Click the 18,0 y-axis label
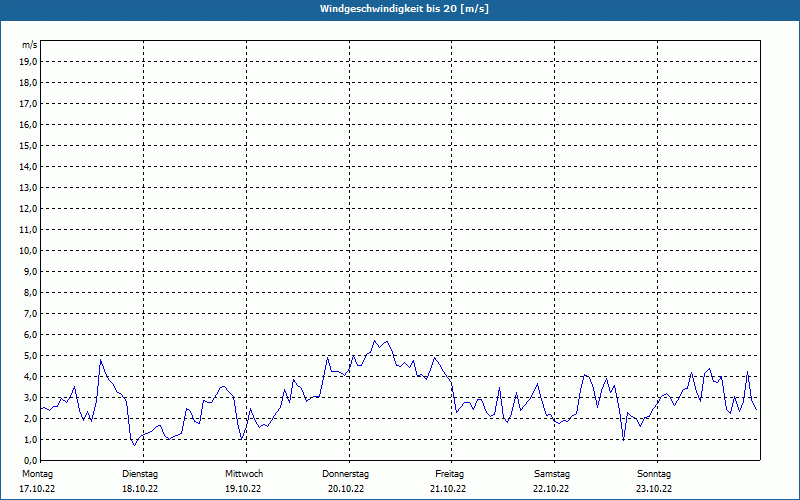Image resolution: width=800 pixels, height=500 pixels. [28, 83]
